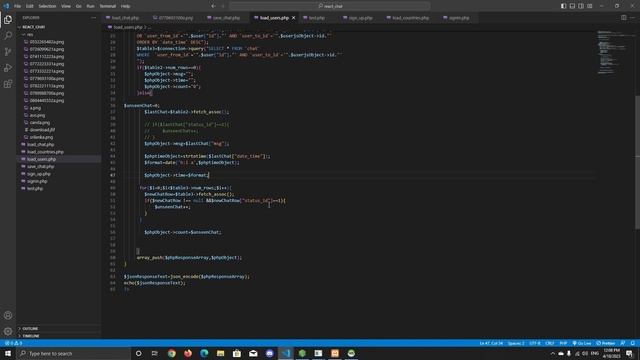Open test.php in the Explorer file tree
640x360 pixels.
coord(59,189)
